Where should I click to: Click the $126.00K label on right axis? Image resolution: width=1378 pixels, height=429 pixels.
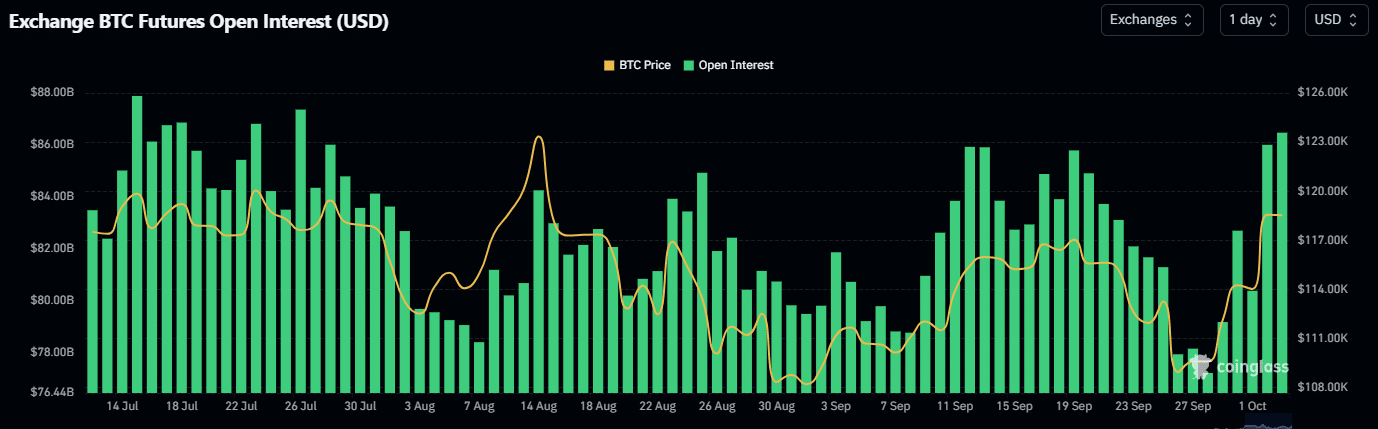click(x=1323, y=93)
